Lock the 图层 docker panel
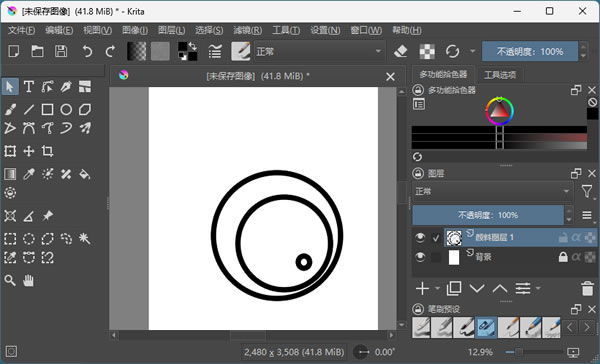Screen dimensions: 600x364 (418, 173)
